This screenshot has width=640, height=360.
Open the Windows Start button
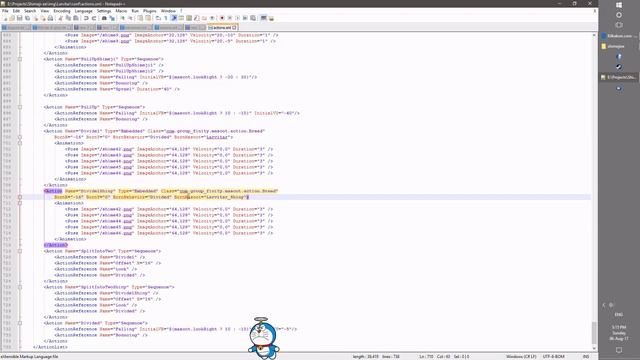click(619, 5)
